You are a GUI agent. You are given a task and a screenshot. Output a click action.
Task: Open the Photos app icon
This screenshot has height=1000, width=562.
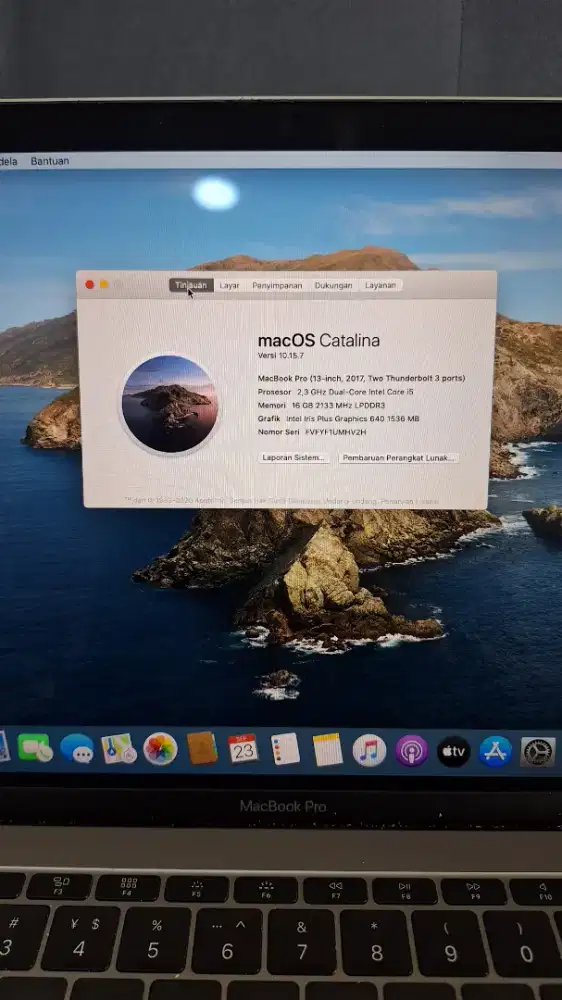click(160, 749)
